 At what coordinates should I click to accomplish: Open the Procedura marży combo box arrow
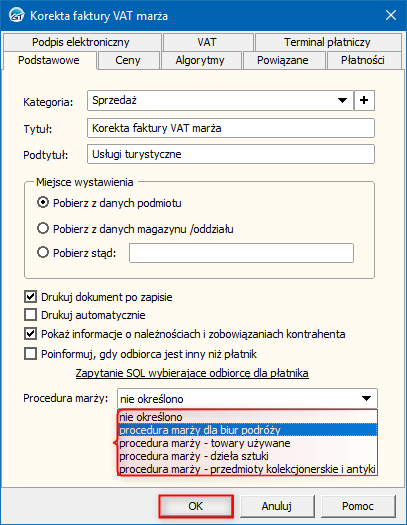(x=367, y=398)
